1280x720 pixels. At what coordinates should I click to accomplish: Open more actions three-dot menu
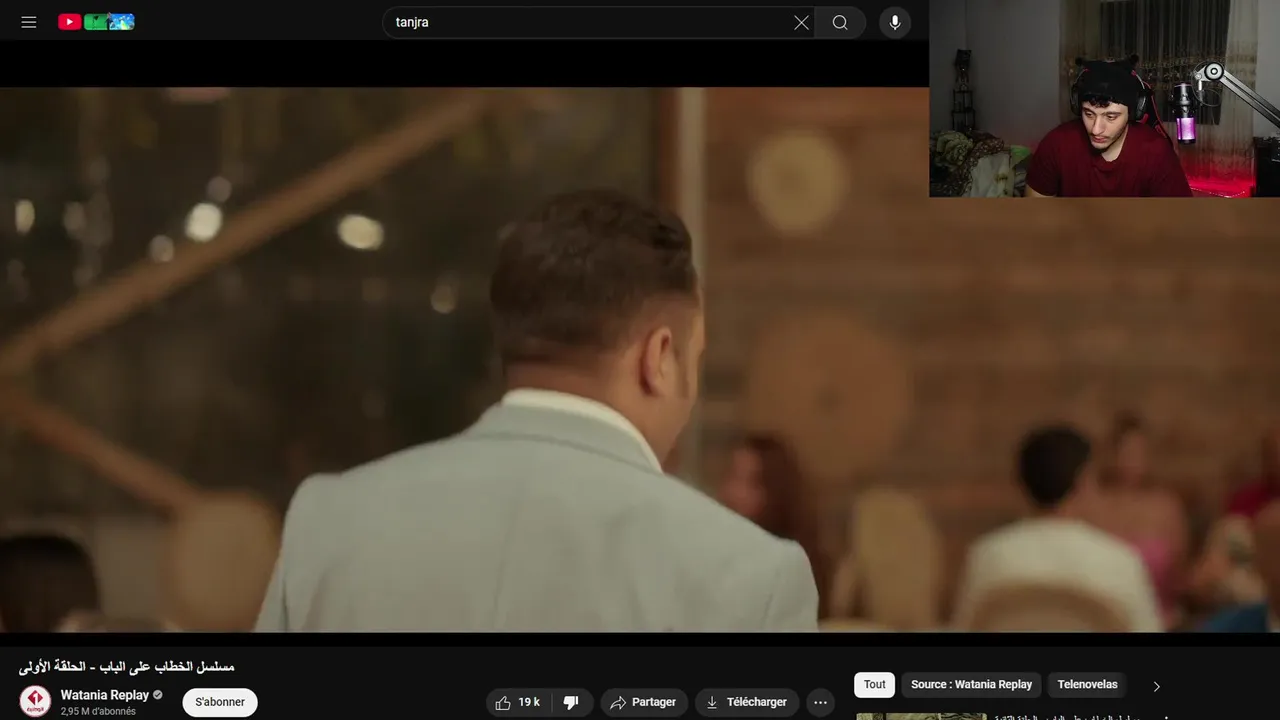pyautogui.click(x=820, y=702)
